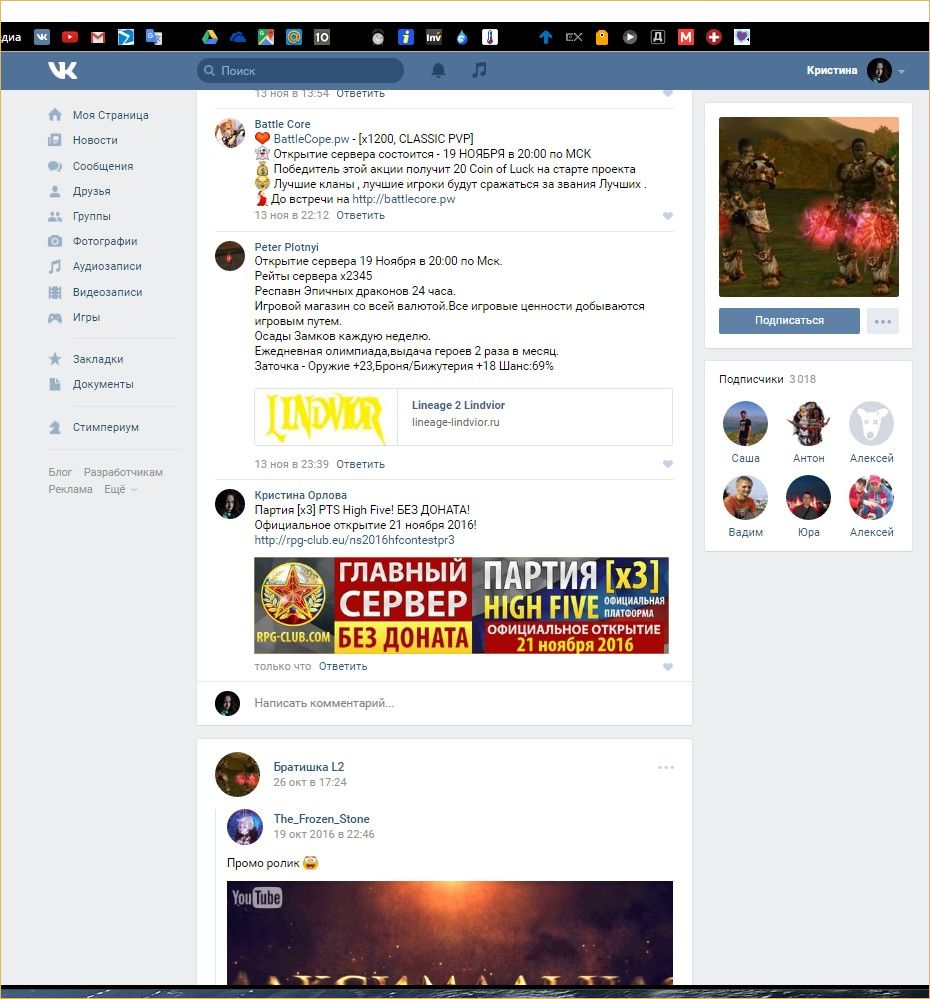This screenshot has height=999, width=930.
Task: Open the YouTube bookmark
Action: coord(70,37)
